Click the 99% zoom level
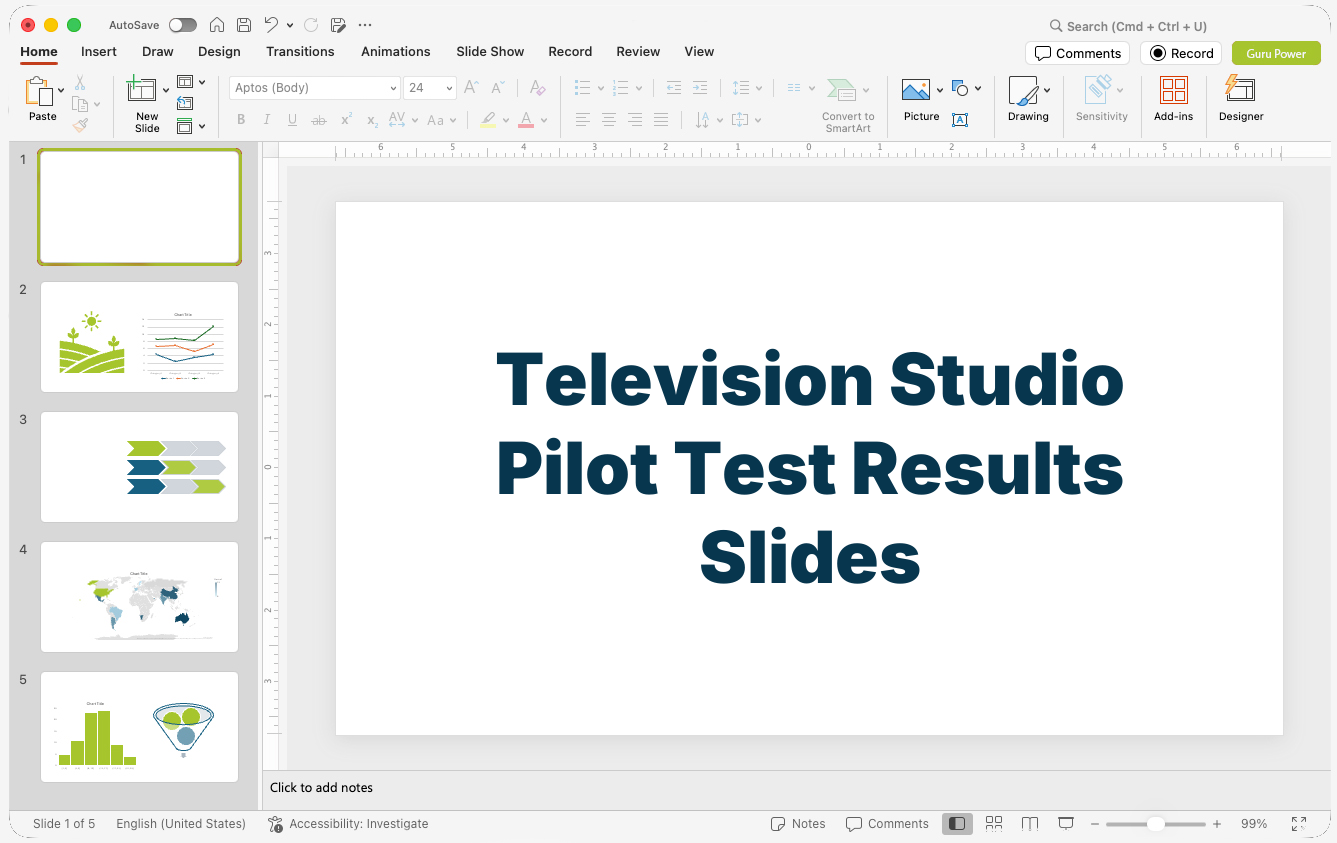The height and width of the screenshot is (843, 1337). coord(1254,824)
